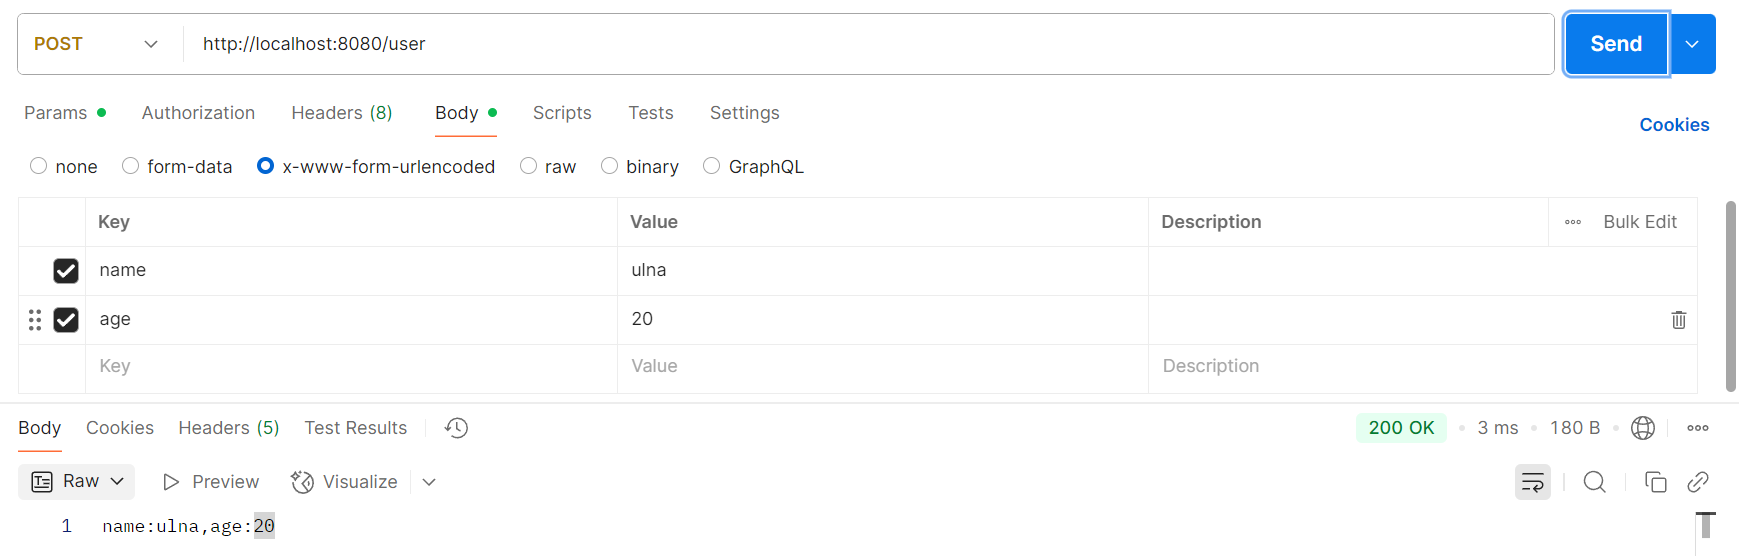Click the Send request button
This screenshot has width=1739, height=556.
pyautogui.click(x=1615, y=44)
